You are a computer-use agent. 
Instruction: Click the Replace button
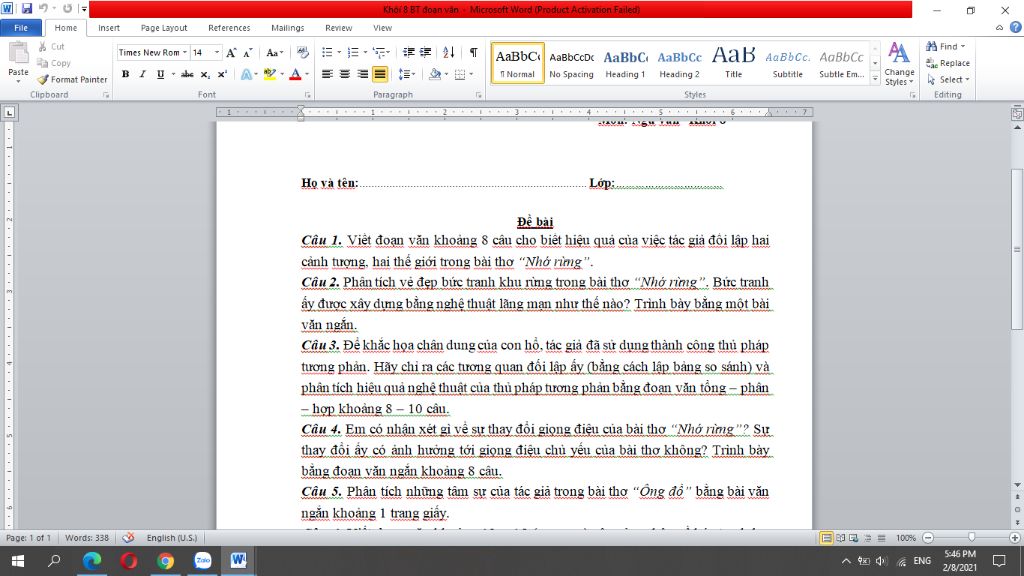948,63
